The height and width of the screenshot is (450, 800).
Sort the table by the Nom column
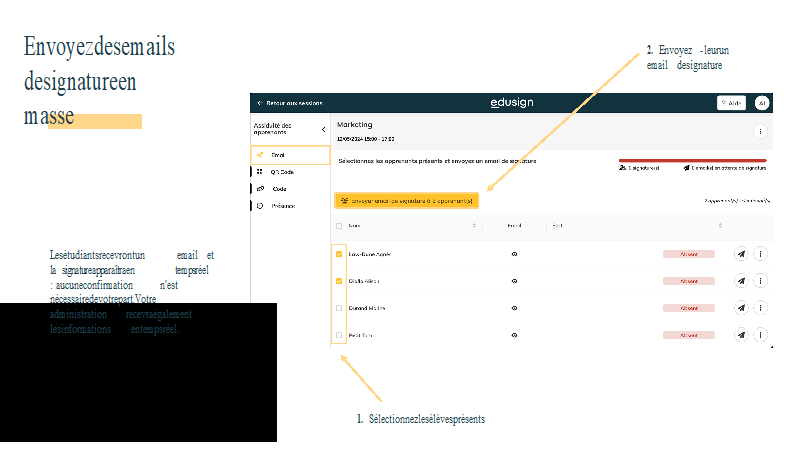[474, 226]
